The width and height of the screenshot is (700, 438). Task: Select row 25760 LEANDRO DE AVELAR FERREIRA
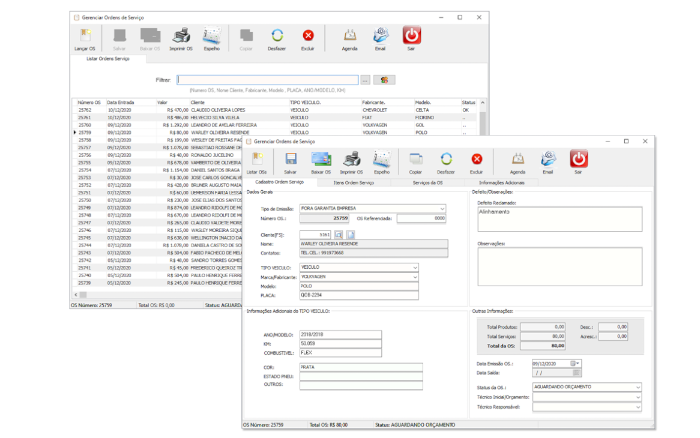pos(275,125)
